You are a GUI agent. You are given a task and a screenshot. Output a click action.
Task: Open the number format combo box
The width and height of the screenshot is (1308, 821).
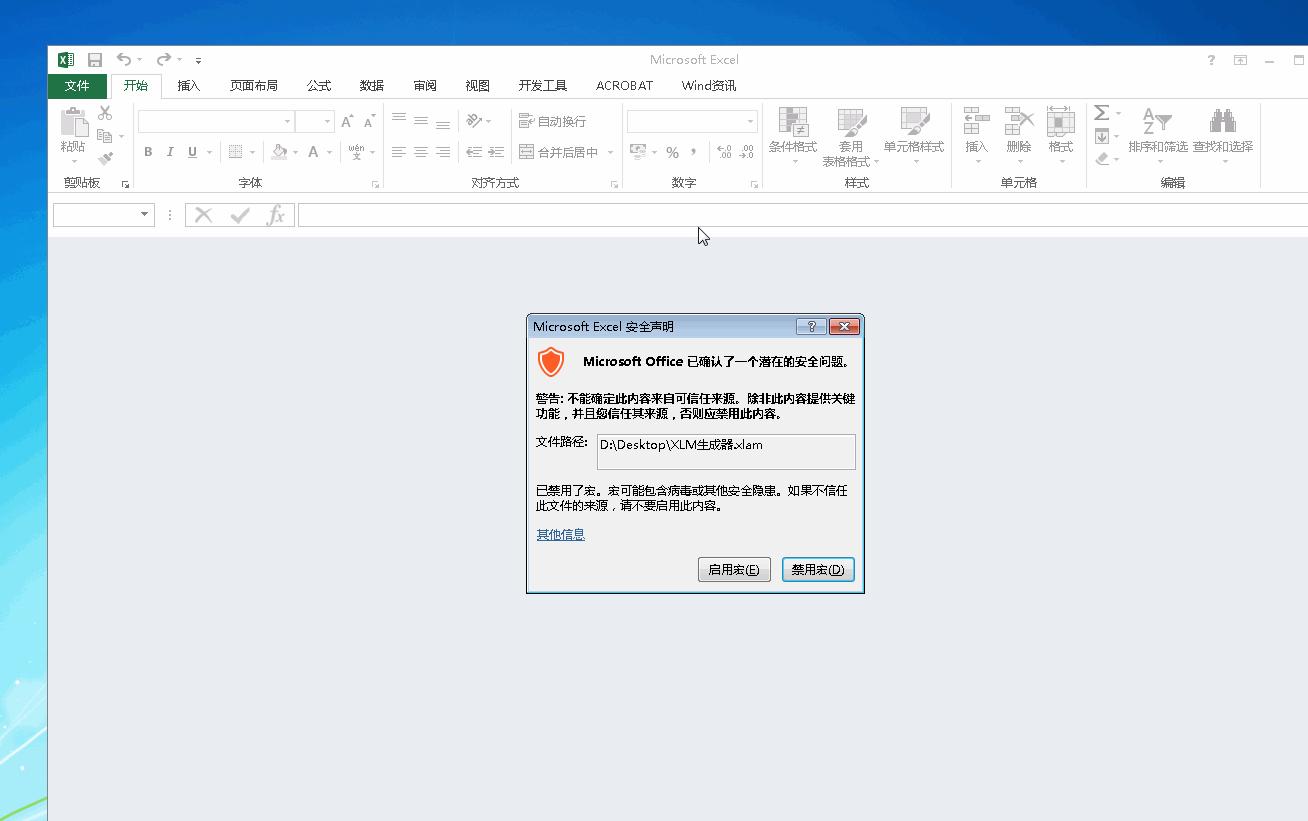692,121
